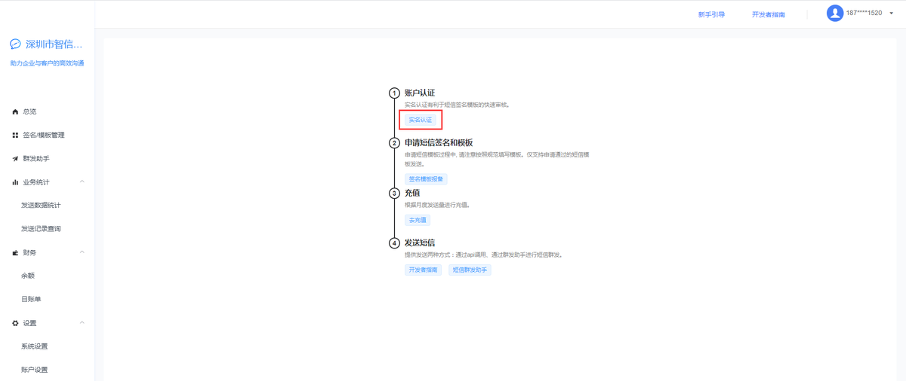Click the 去充值 button
Viewport: 906px width, 381px height.
coord(417,220)
